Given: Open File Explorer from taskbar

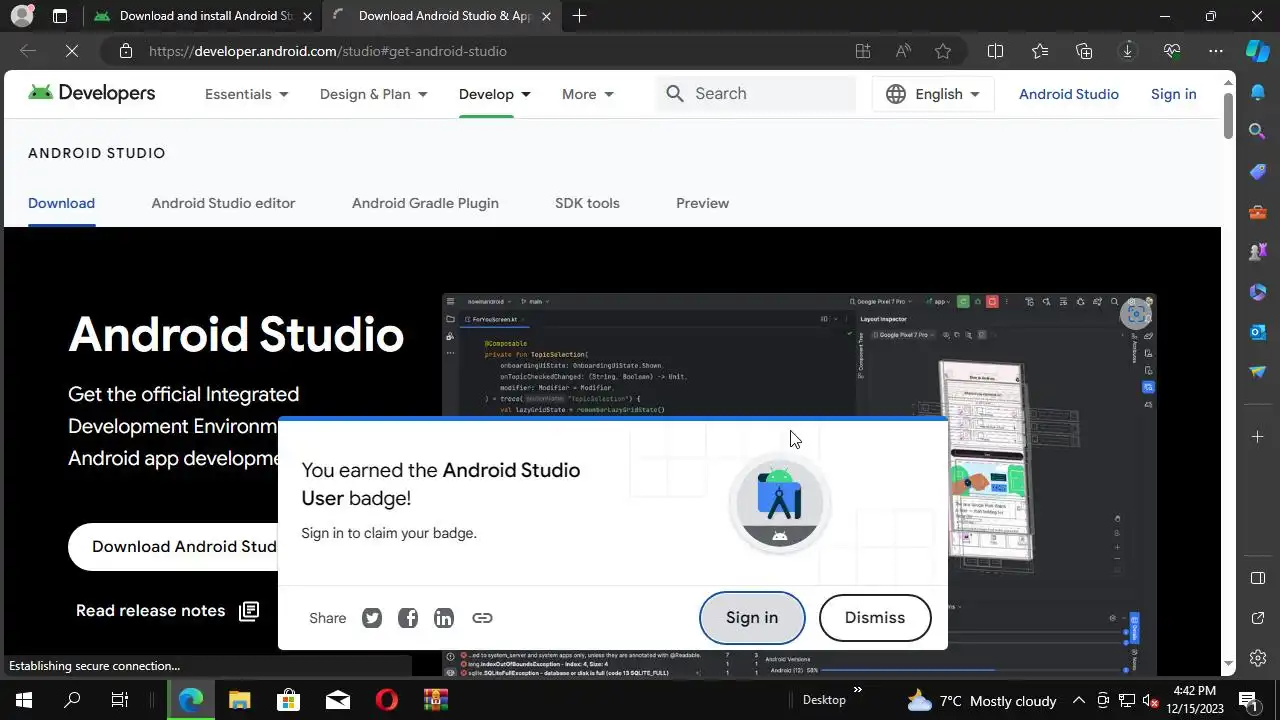Looking at the screenshot, I should 240,700.
